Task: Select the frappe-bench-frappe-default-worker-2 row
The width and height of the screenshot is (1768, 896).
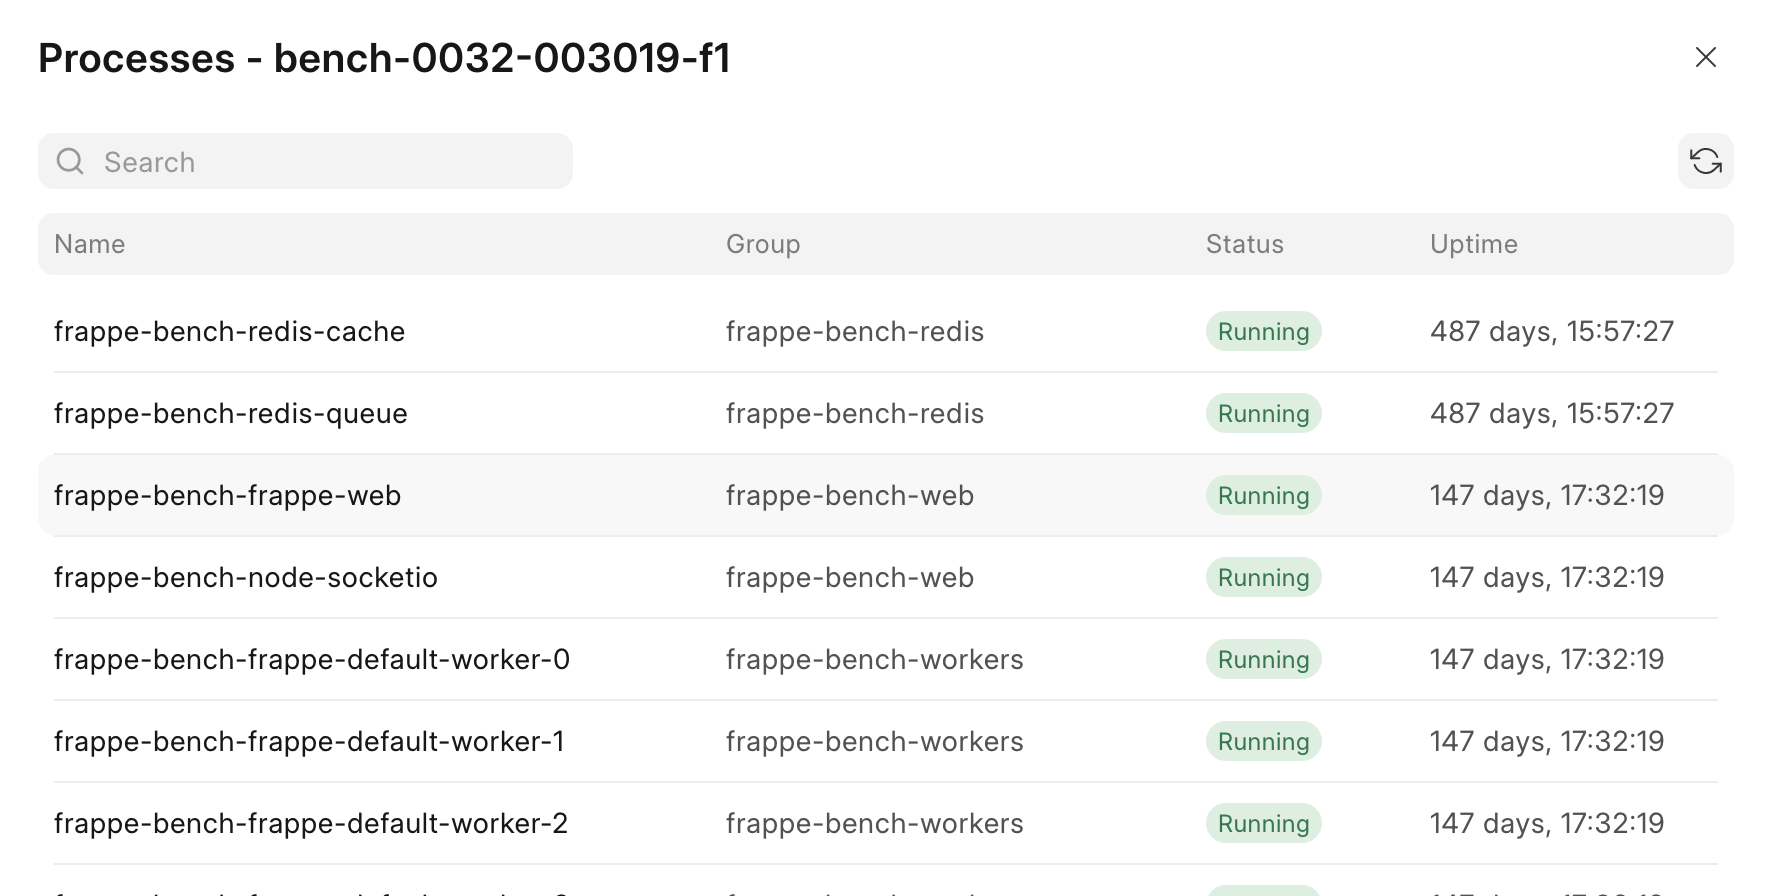Action: 310,823
